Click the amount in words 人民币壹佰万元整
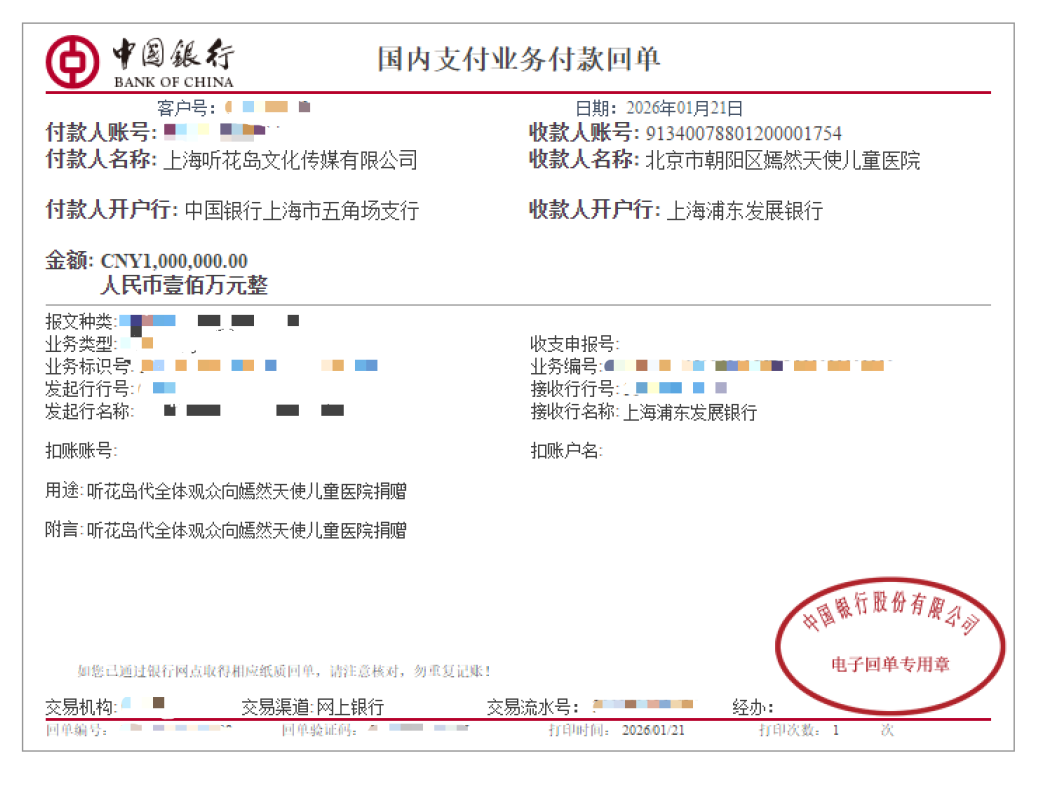Viewport: 1064px width, 798px height. (x=184, y=286)
